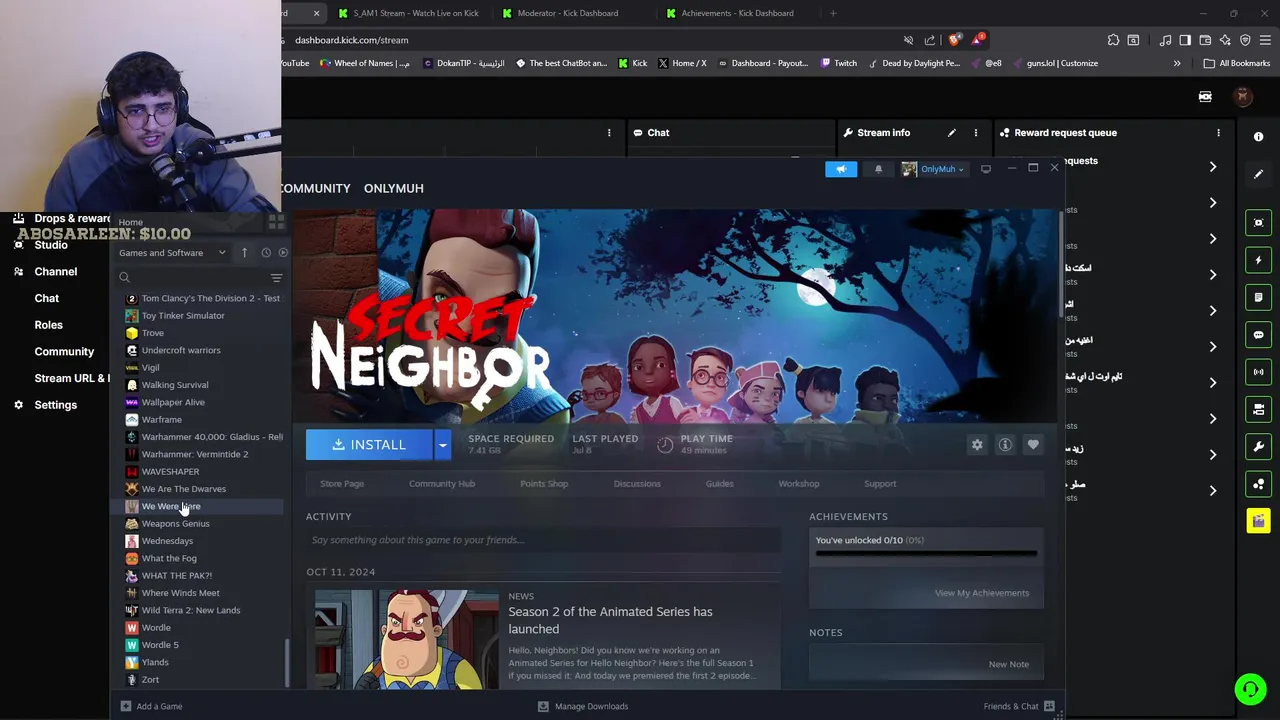
Task: Select Warframe in the library list
Action: click(x=162, y=420)
